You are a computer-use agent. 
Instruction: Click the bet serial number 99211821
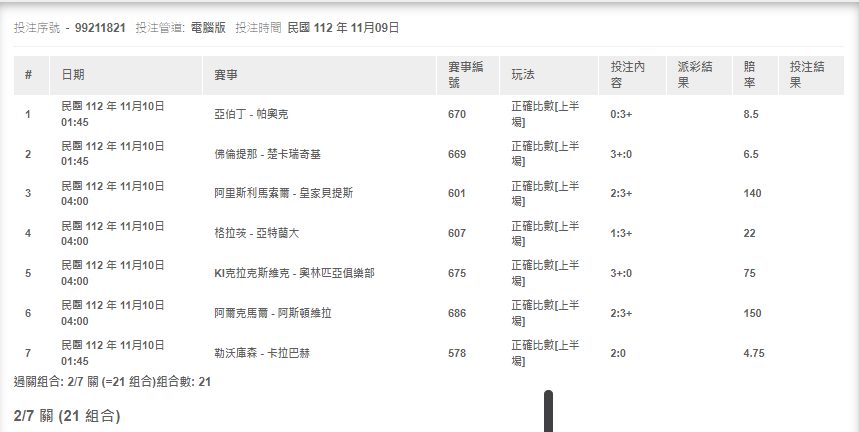pyautogui.click(x=100, y=27)
